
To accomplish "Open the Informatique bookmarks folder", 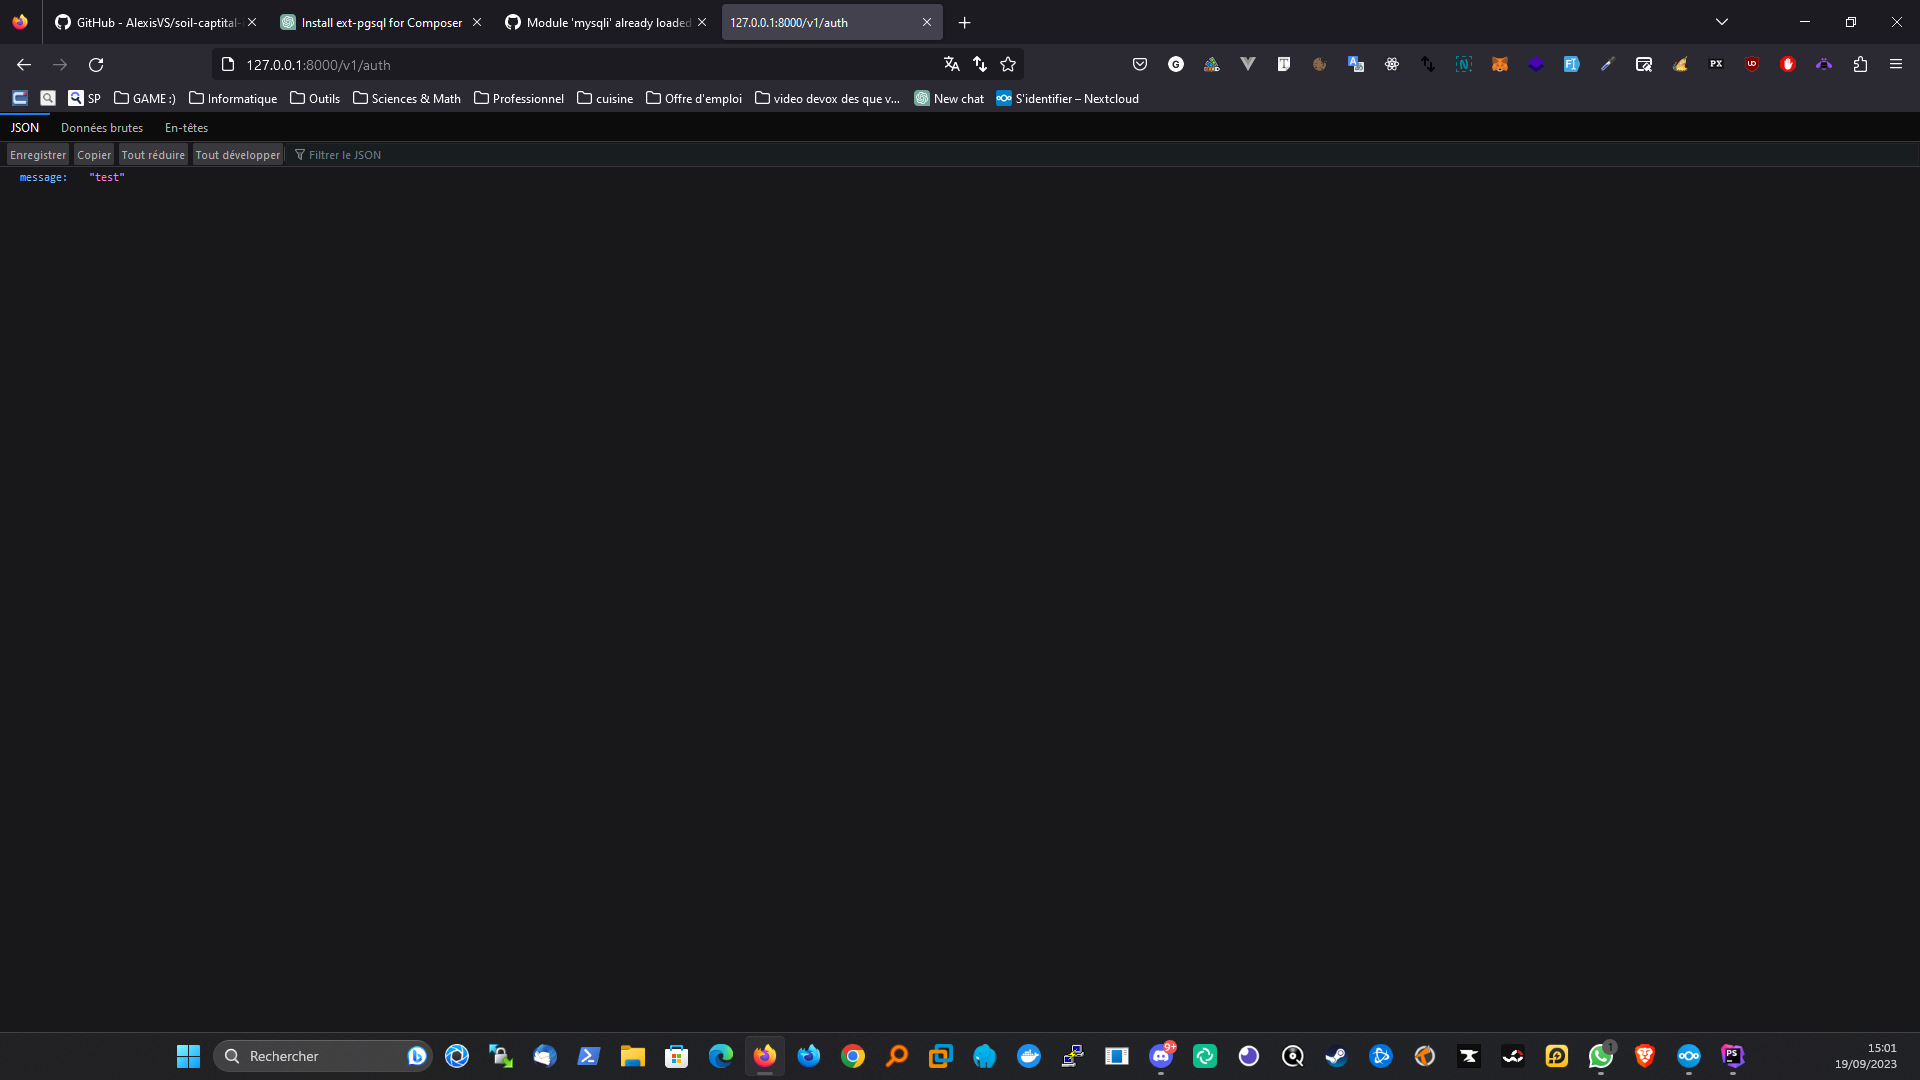I will 233,98.
